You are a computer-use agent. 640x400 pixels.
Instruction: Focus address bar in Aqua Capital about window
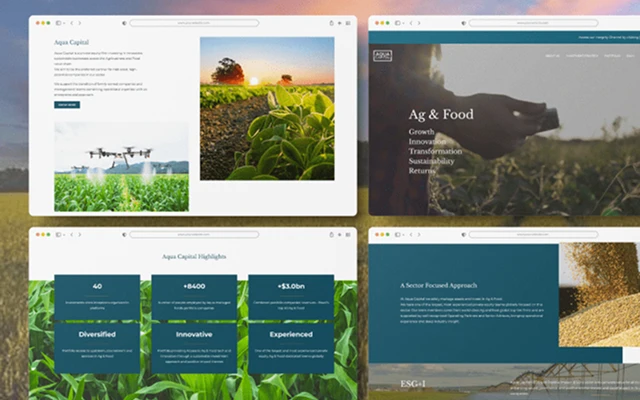click(194, 23)
